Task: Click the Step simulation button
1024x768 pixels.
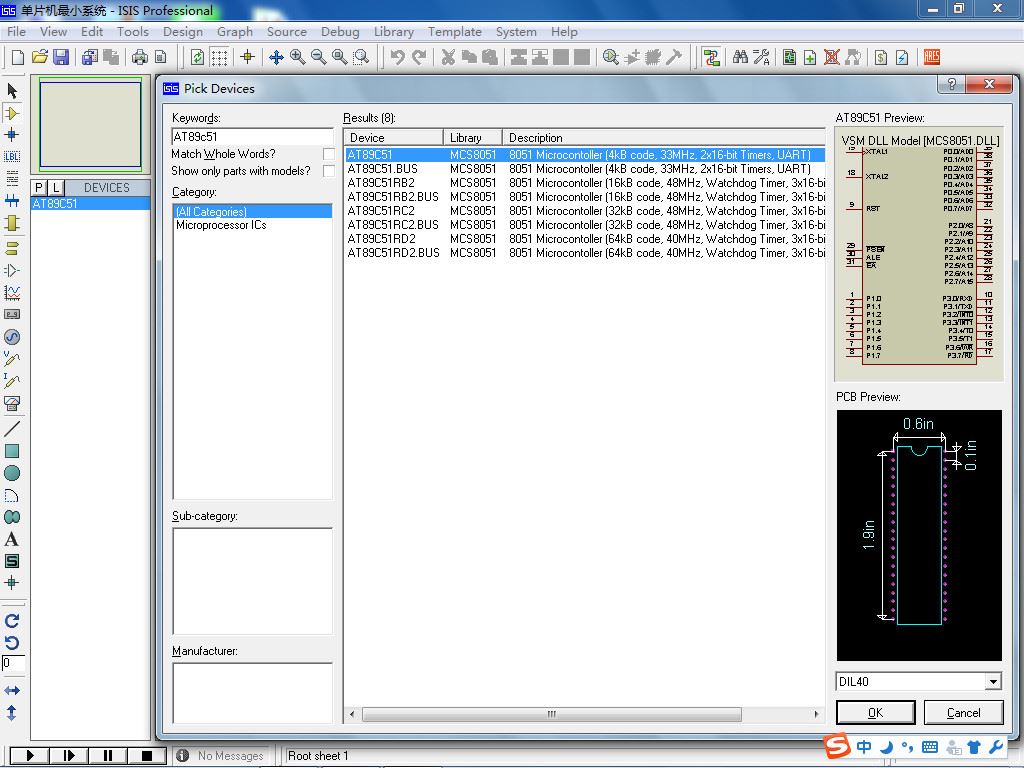Action: click(69, 756)
